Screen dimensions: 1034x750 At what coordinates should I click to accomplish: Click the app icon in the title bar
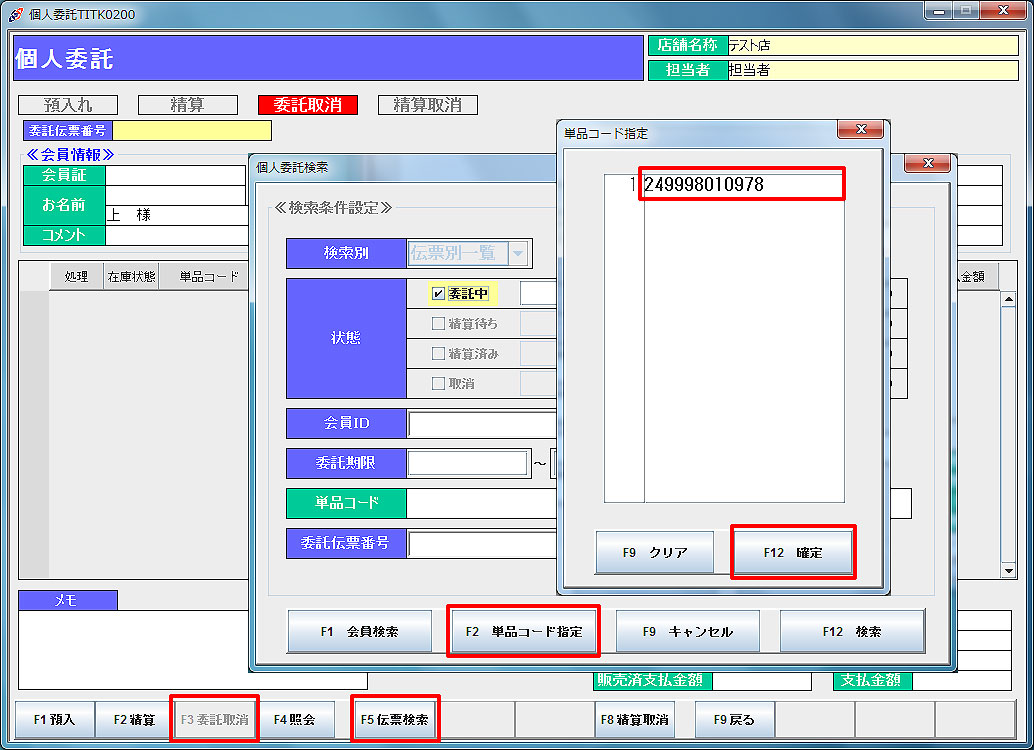pyautogui.click(x=16, y=13)
